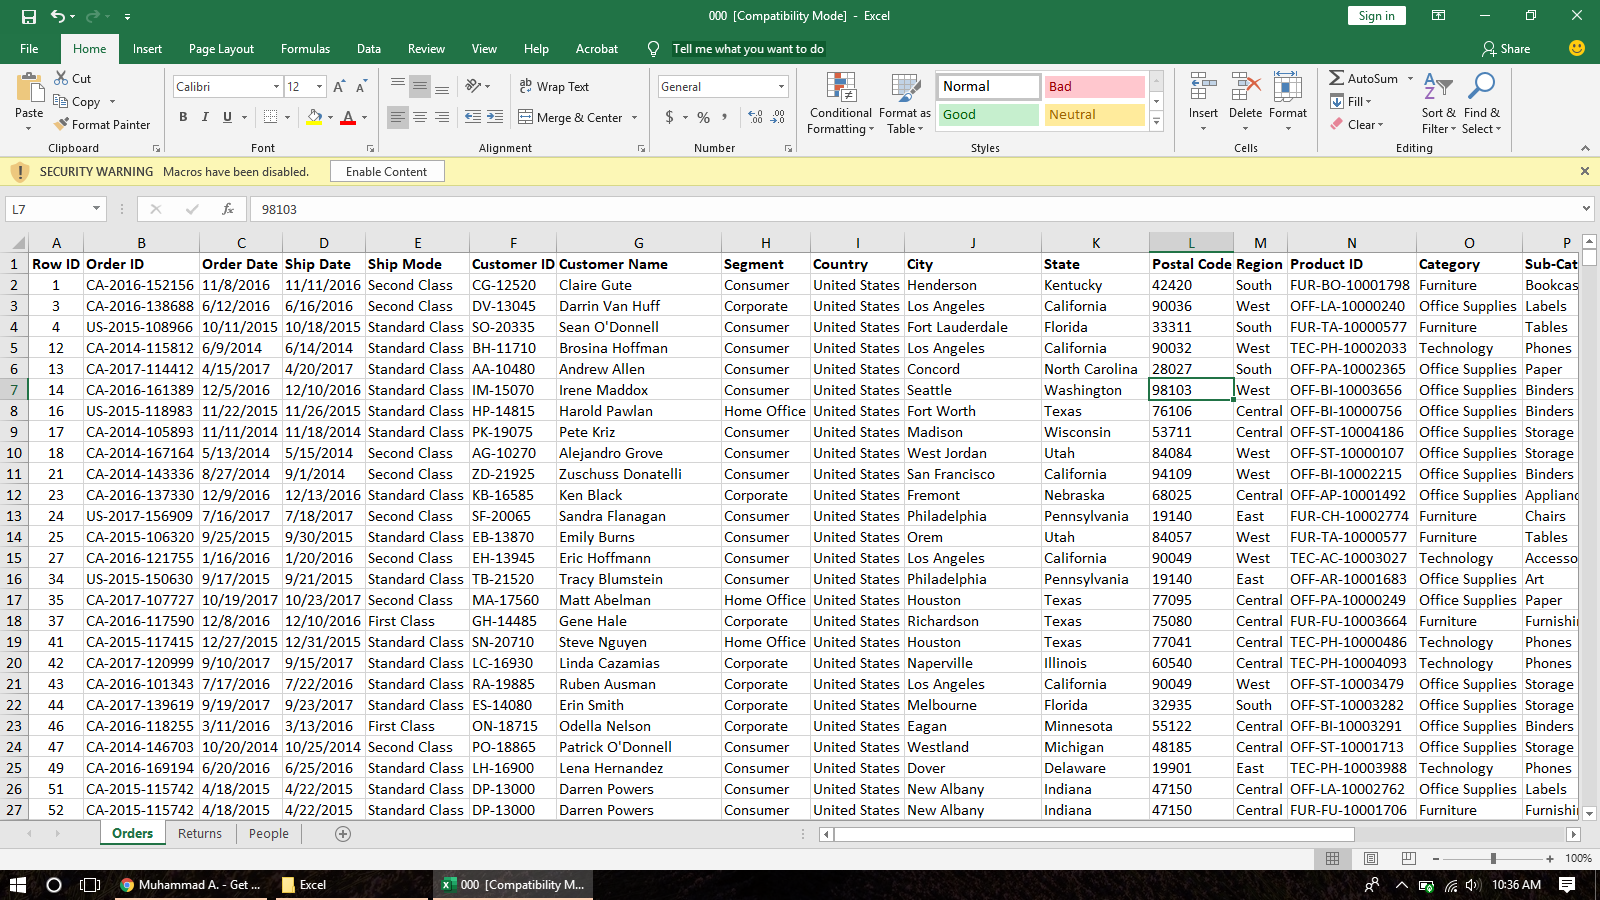Toggle bold formatting

pos(183,117)
